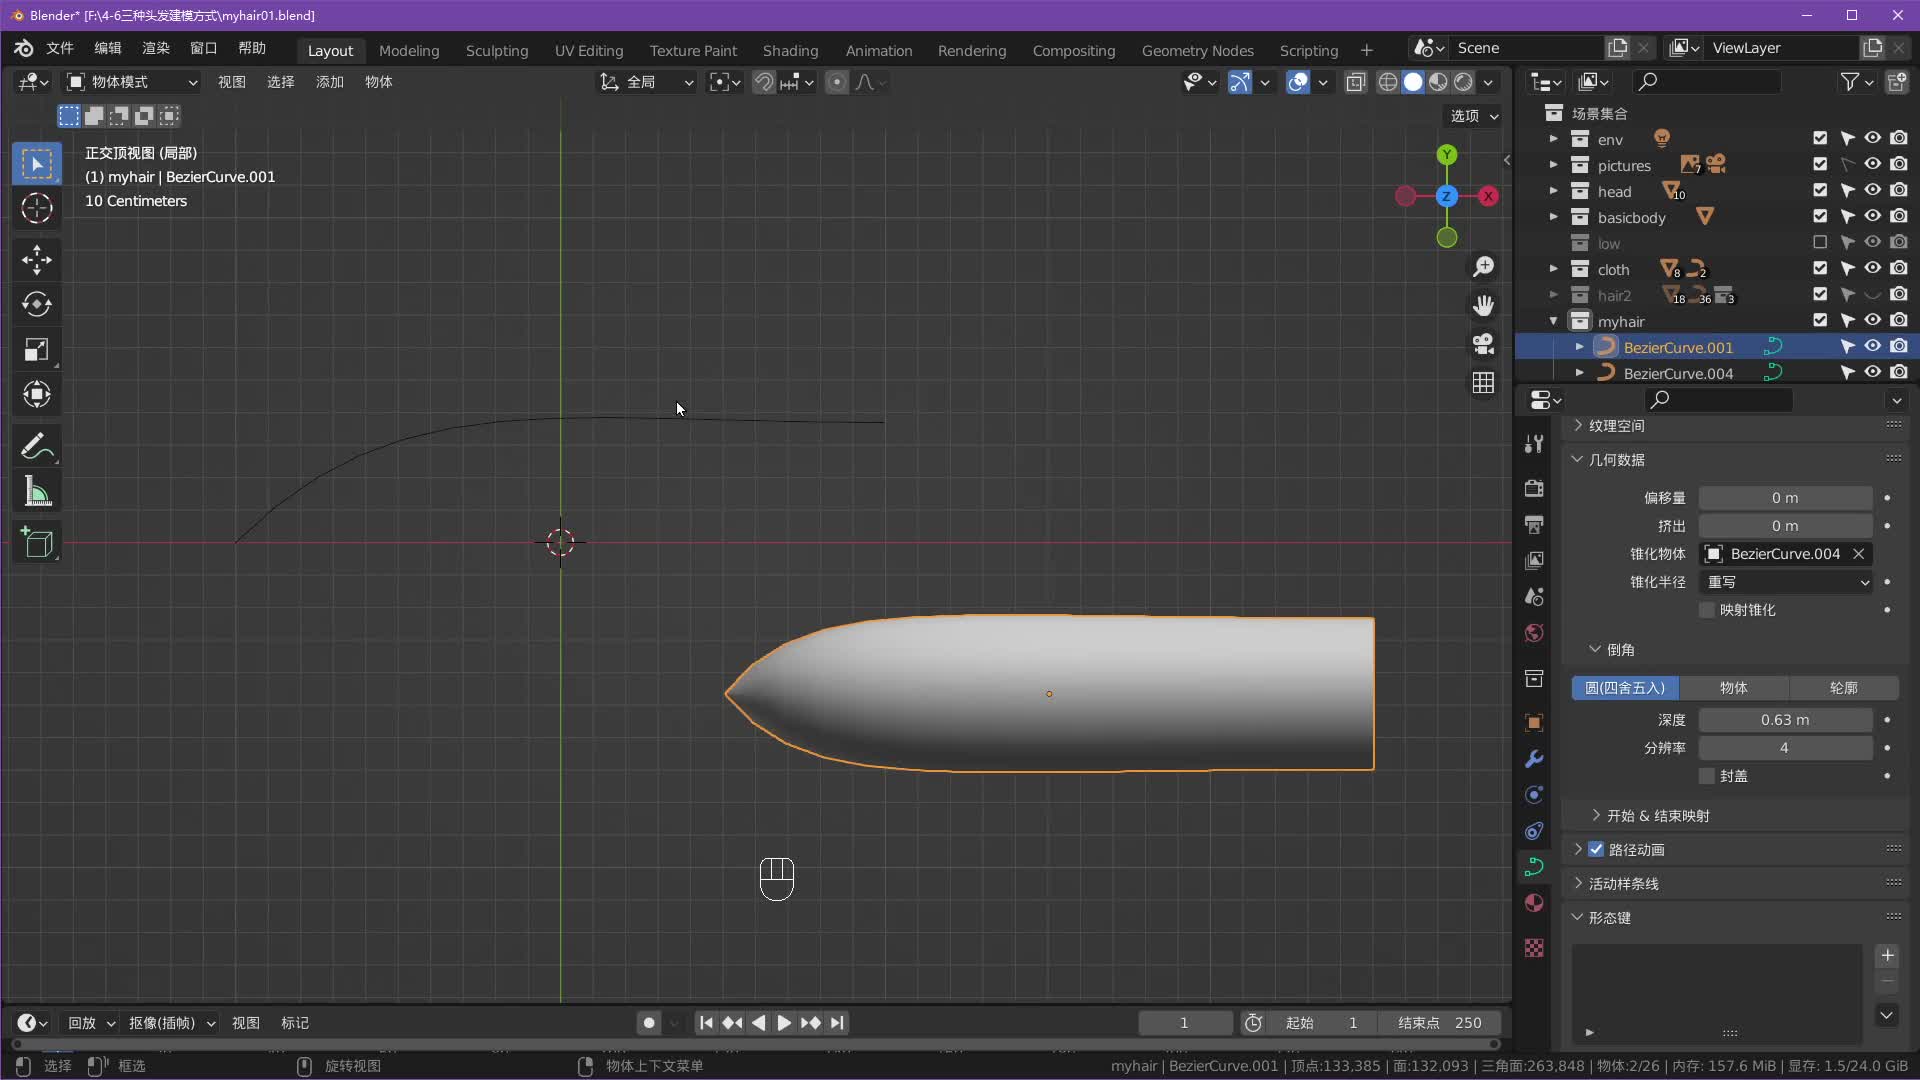Toggle orthographic grid view icon
Image resolution: width=1920 pixels, height=1080 pixels.
point(1483,383)
